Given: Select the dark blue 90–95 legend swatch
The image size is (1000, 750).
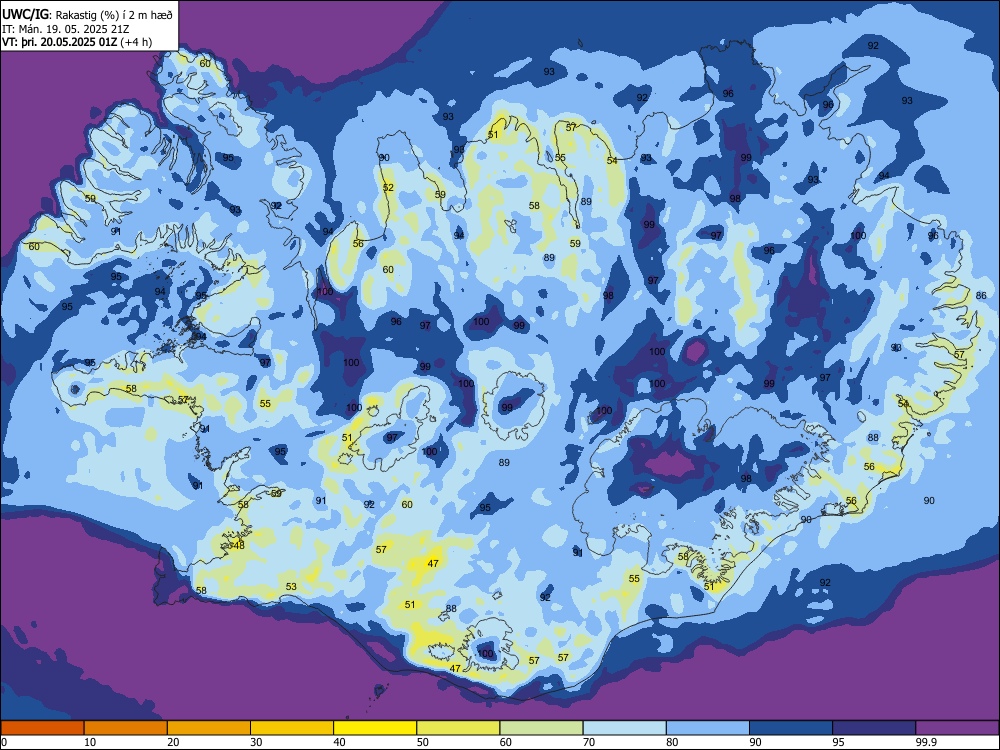Looking at the screenshot, I should pos(791,728).
